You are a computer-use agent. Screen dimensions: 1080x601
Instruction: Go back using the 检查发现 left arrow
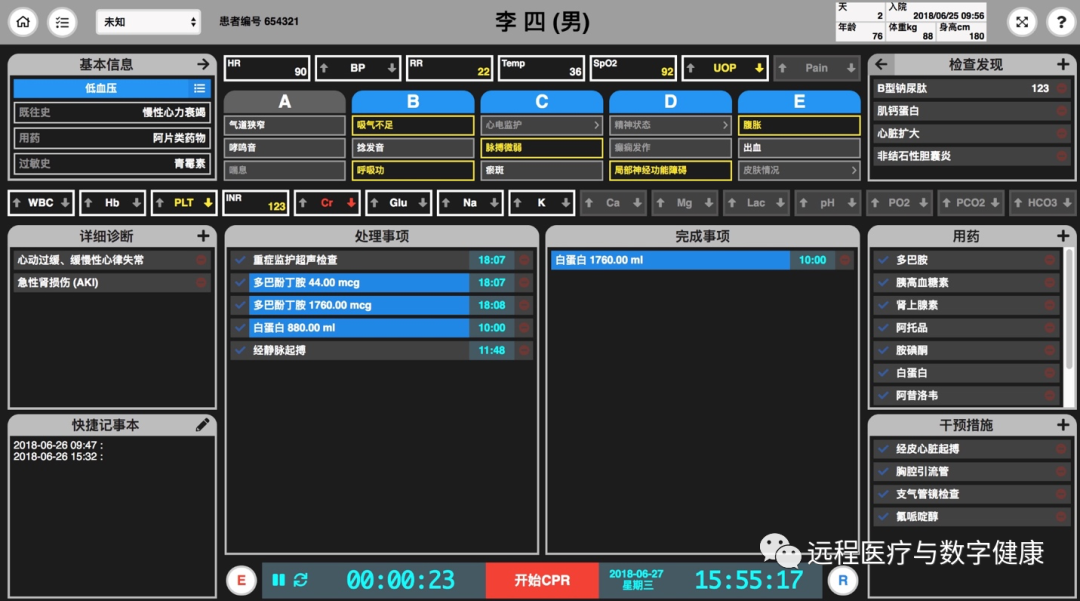(x=881, y=64)
